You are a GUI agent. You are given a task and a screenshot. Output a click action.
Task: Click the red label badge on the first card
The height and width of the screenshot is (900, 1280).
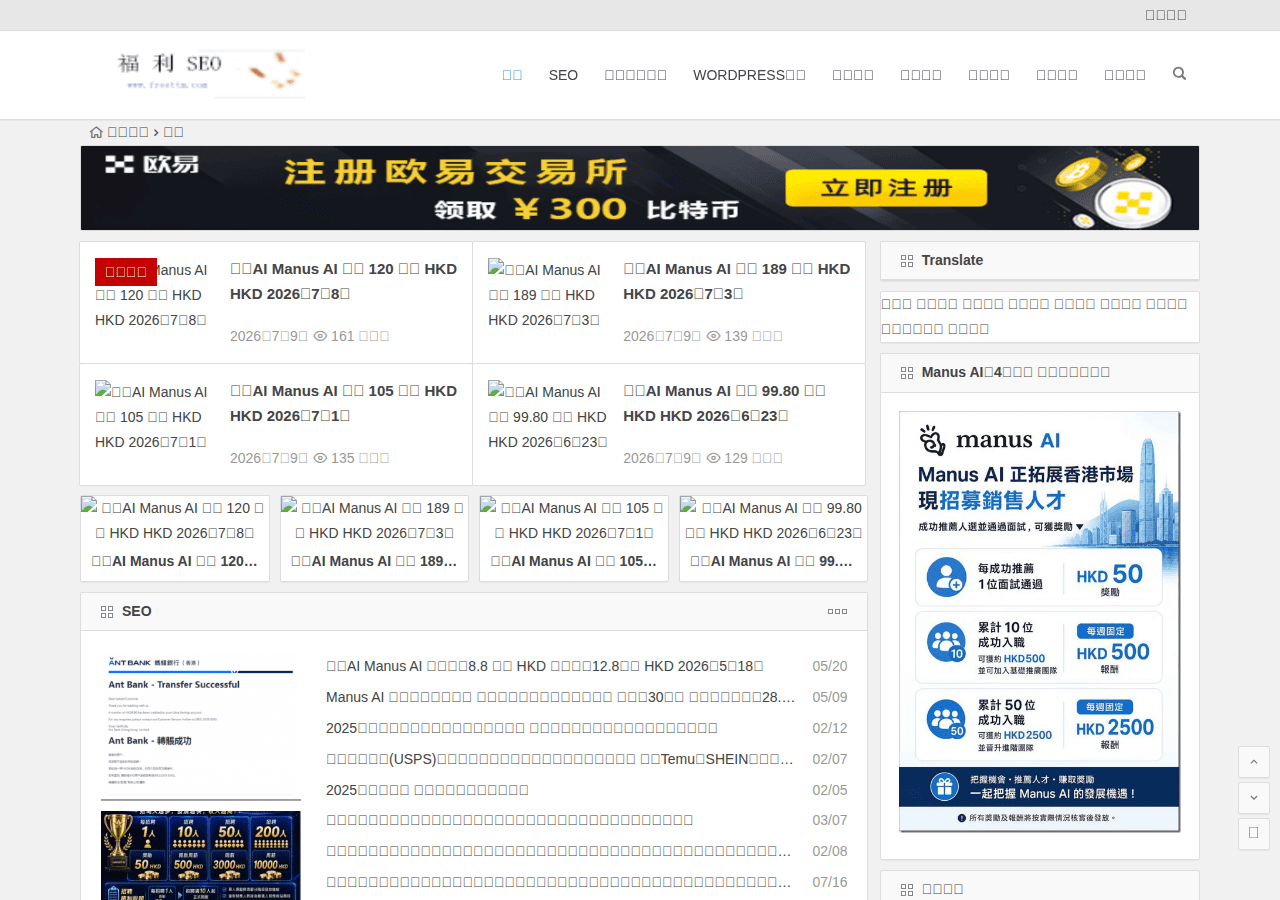coord(126,272)
